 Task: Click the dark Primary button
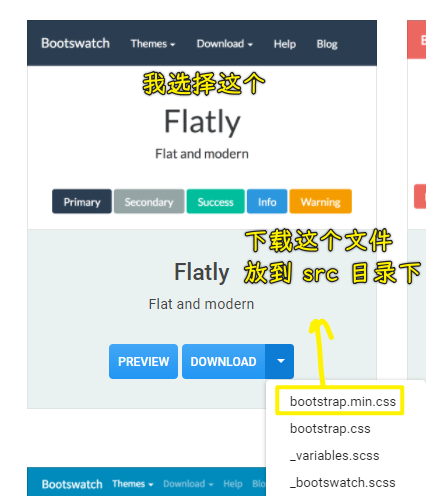point(82,201)
